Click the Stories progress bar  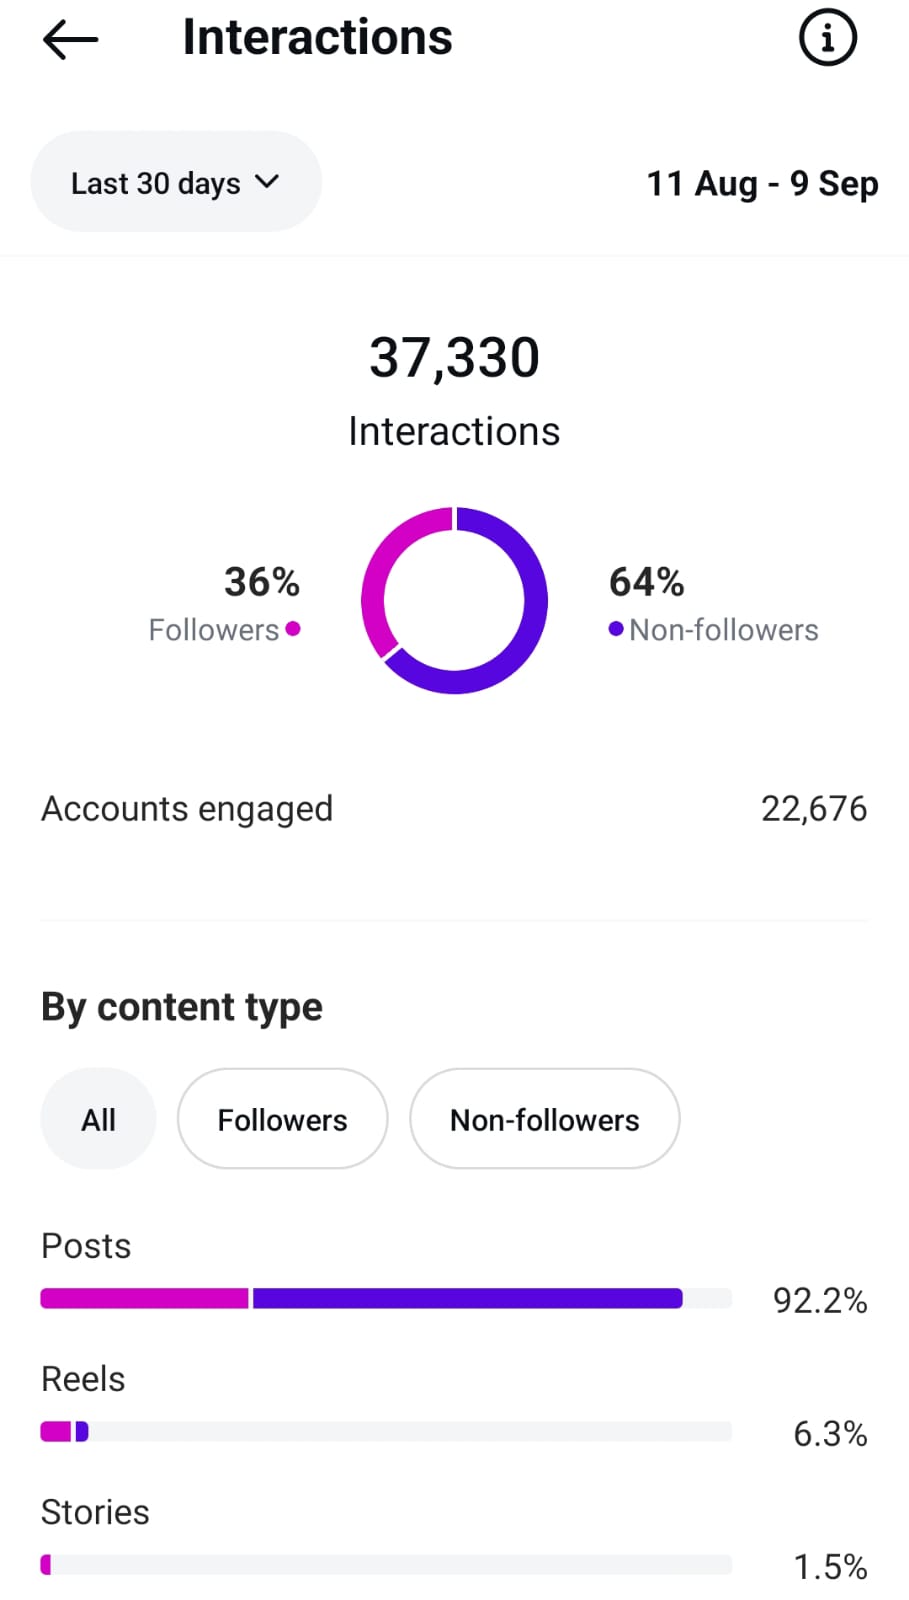pos(385,1564)
